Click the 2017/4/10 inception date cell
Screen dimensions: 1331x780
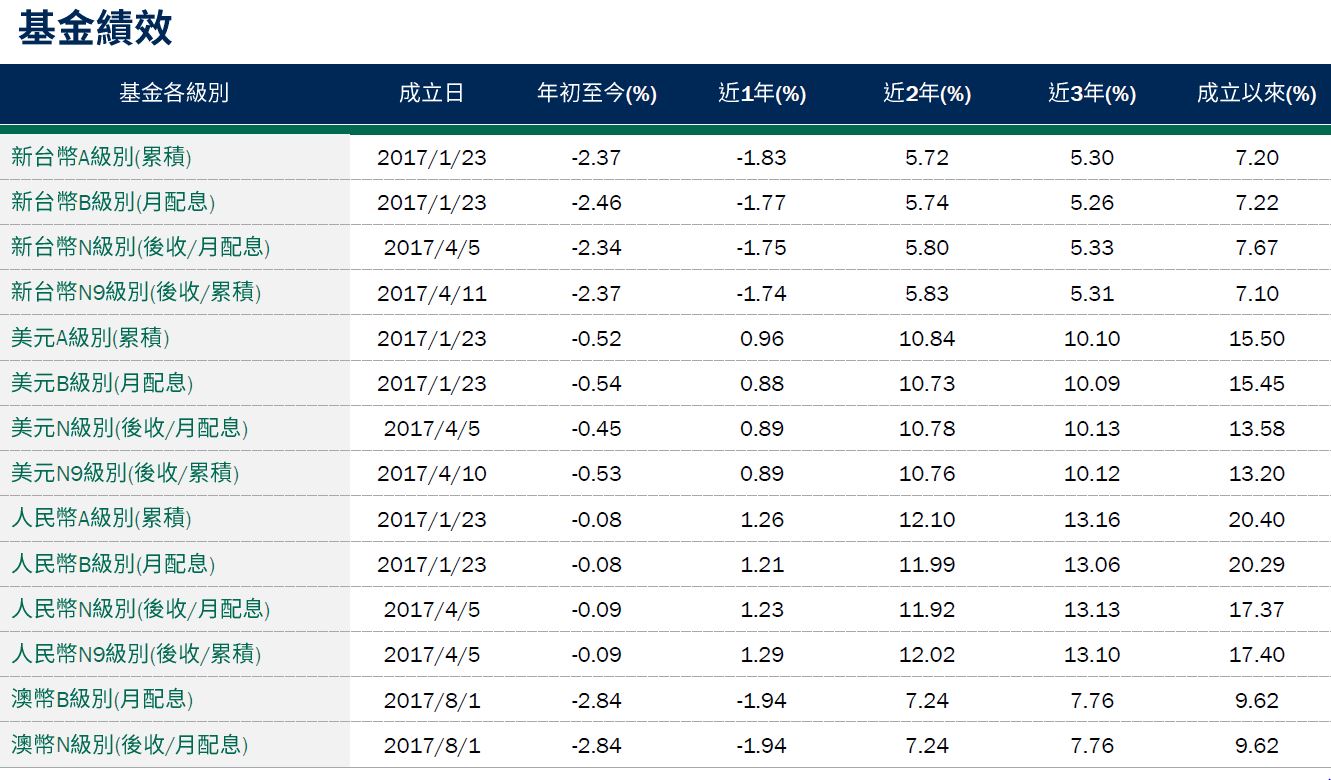431,474
